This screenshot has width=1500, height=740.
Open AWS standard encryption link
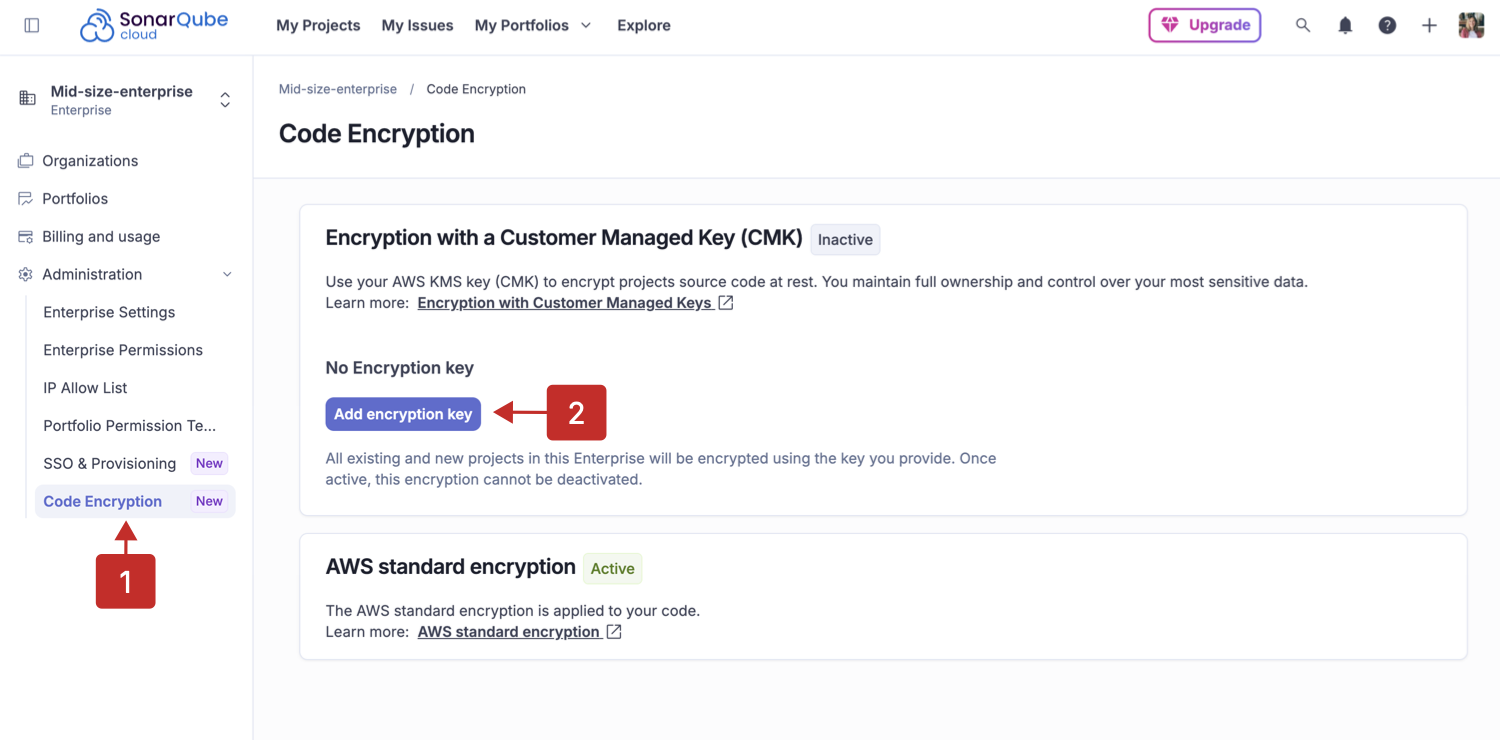click(x=509, y=632)
